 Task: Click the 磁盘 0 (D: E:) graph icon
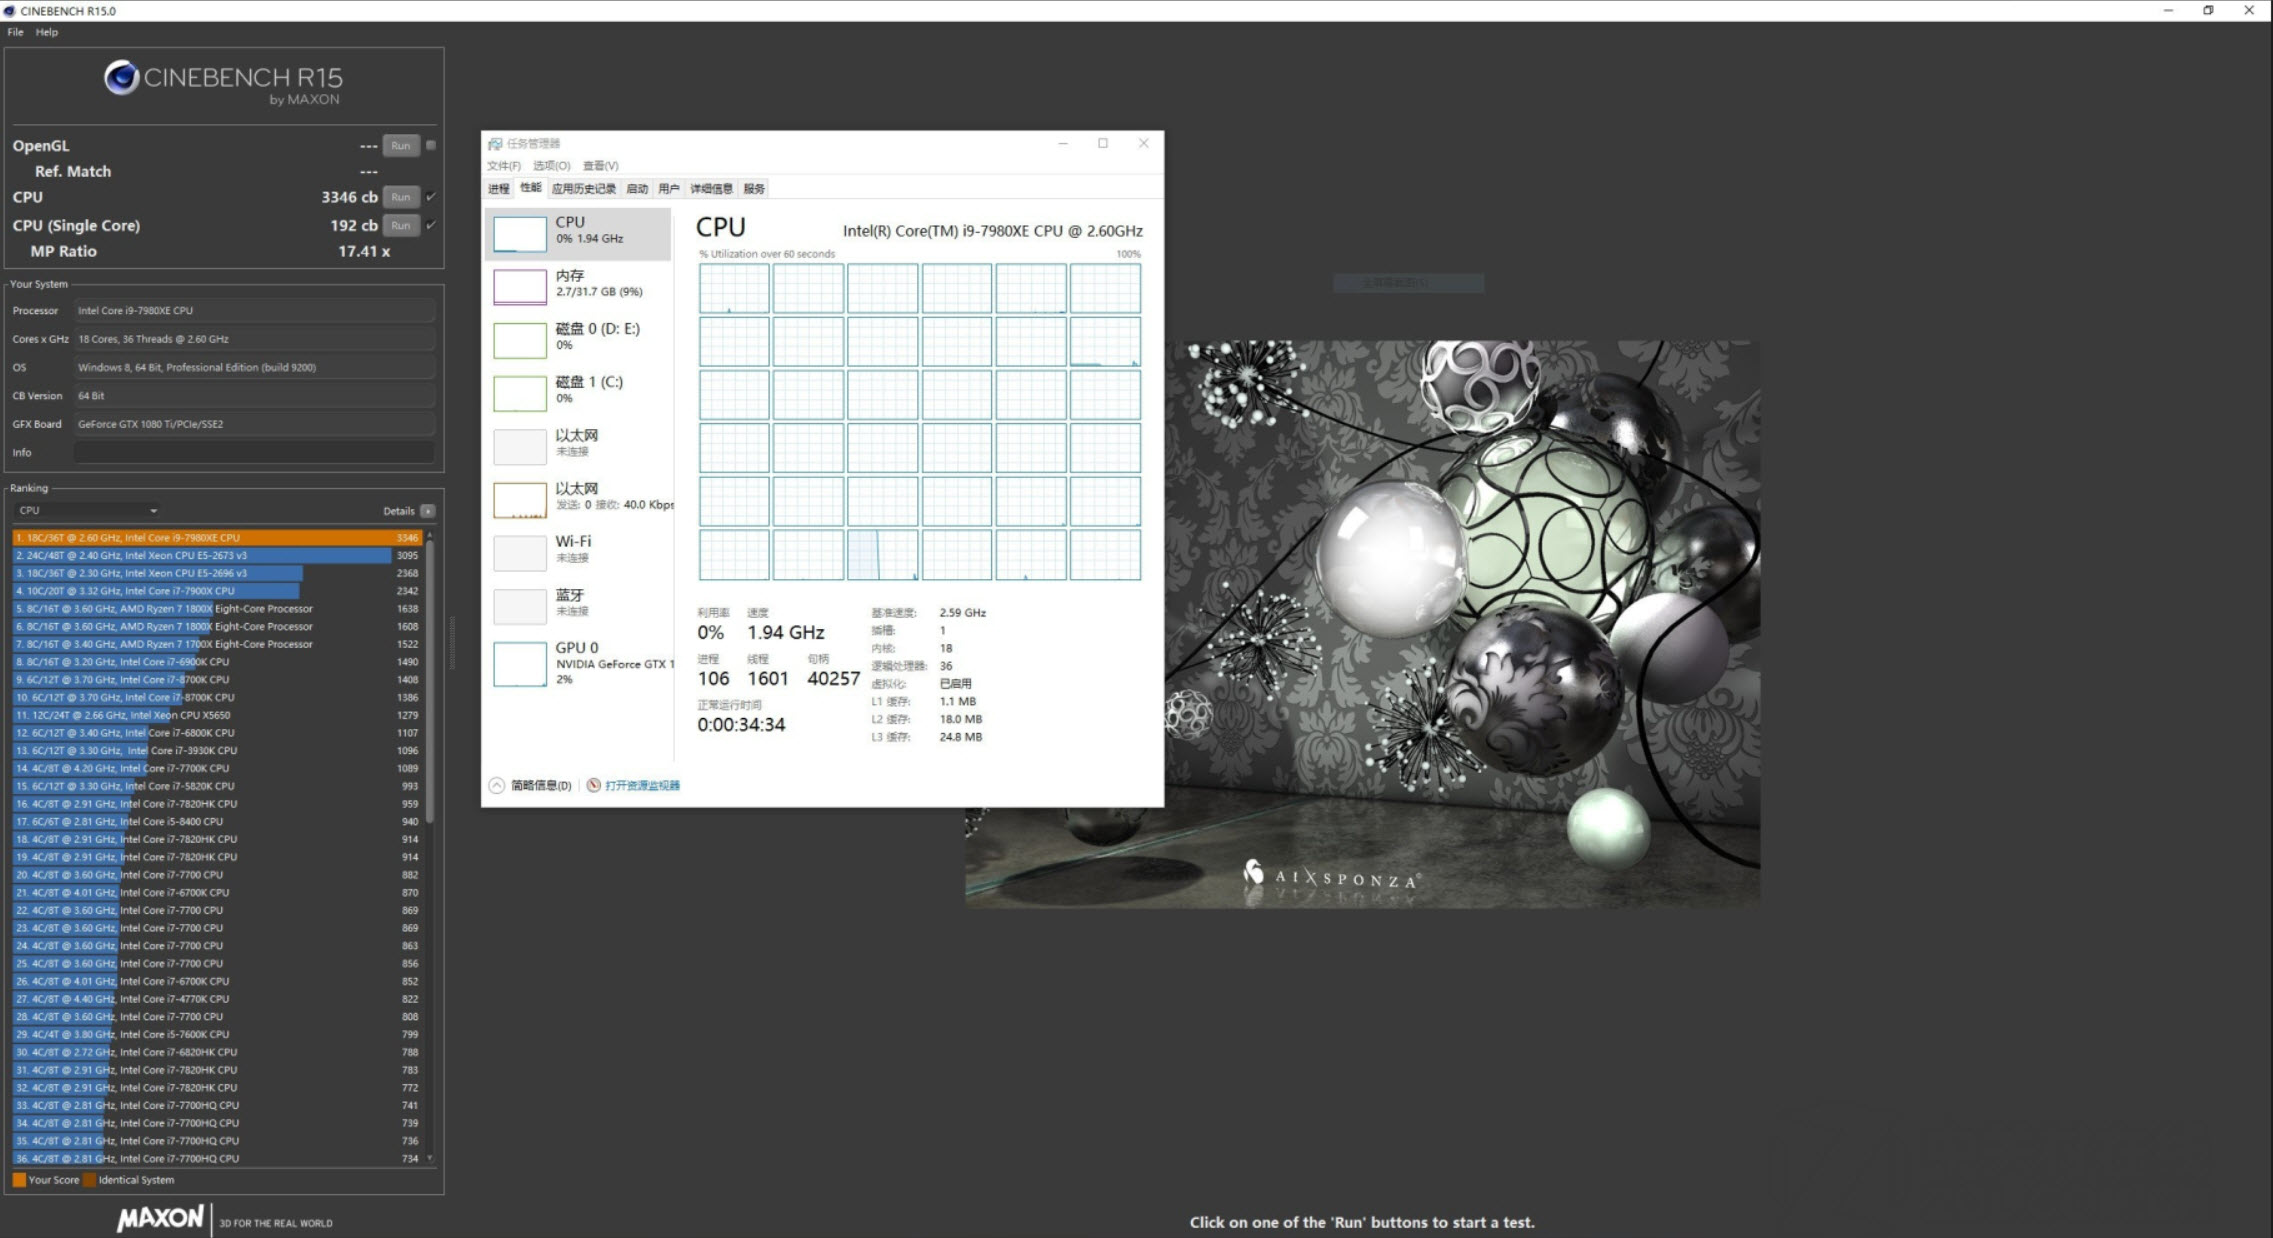520,340
